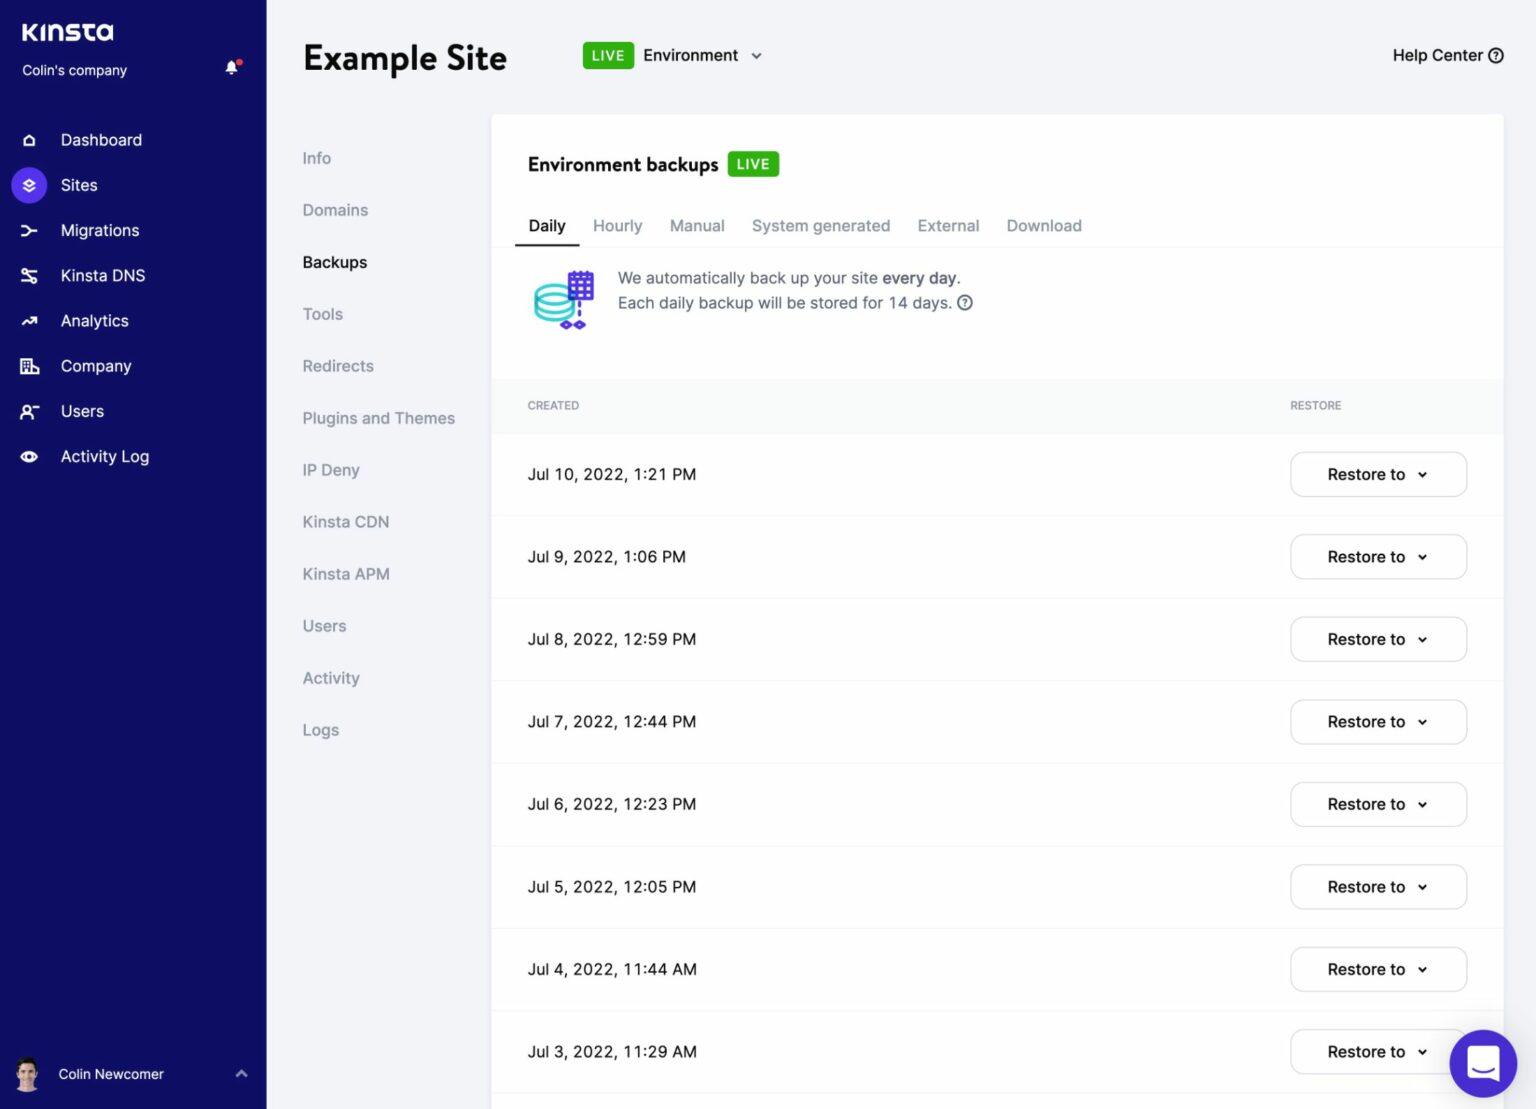Click the Analytics chart icon
The width and height of the screenshot is (1536, 1109).
click(29, 321)
